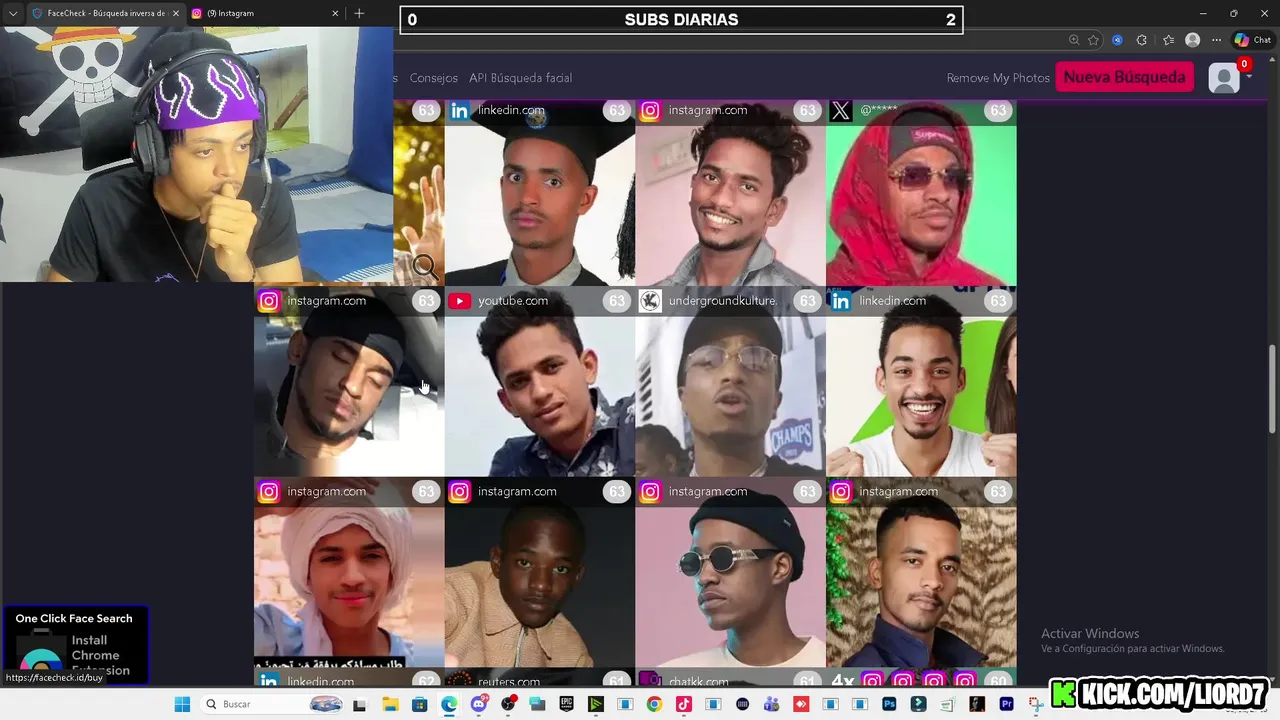Click the Edge browser profile avatar
Viewport: 1280px width, 720px height.
click(x=1192, y=40)
